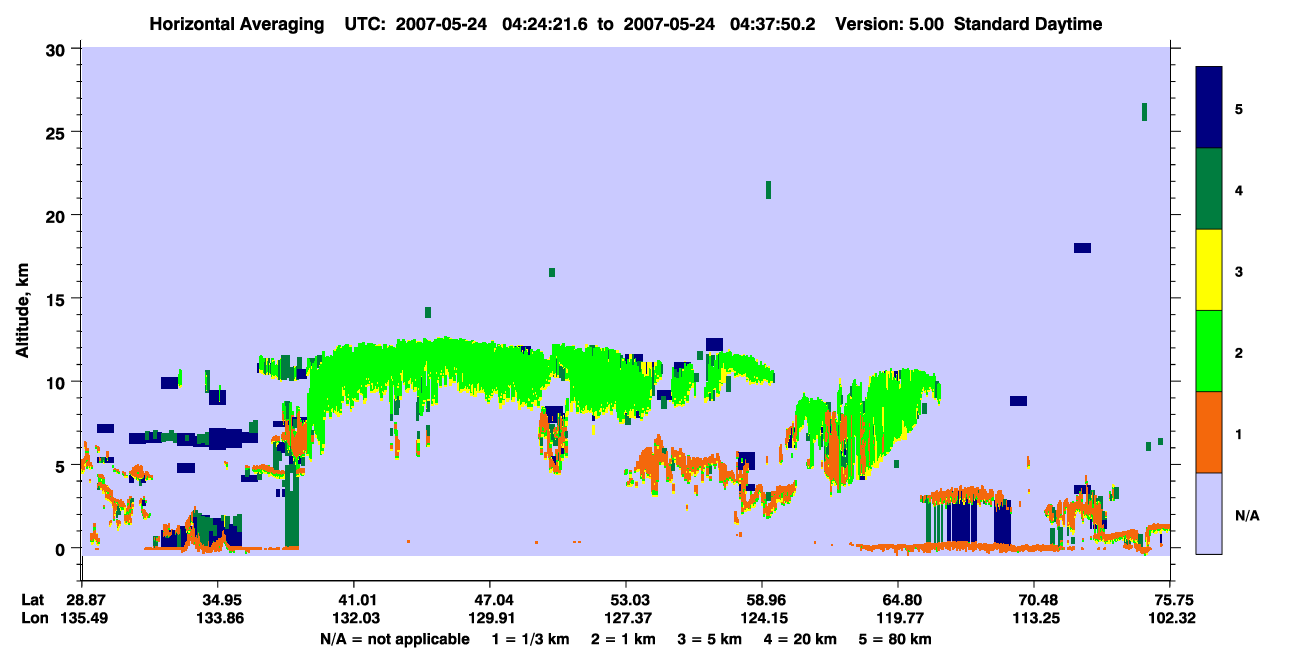Click the legend note '5 = 80 km'

[x=896, y=639]
